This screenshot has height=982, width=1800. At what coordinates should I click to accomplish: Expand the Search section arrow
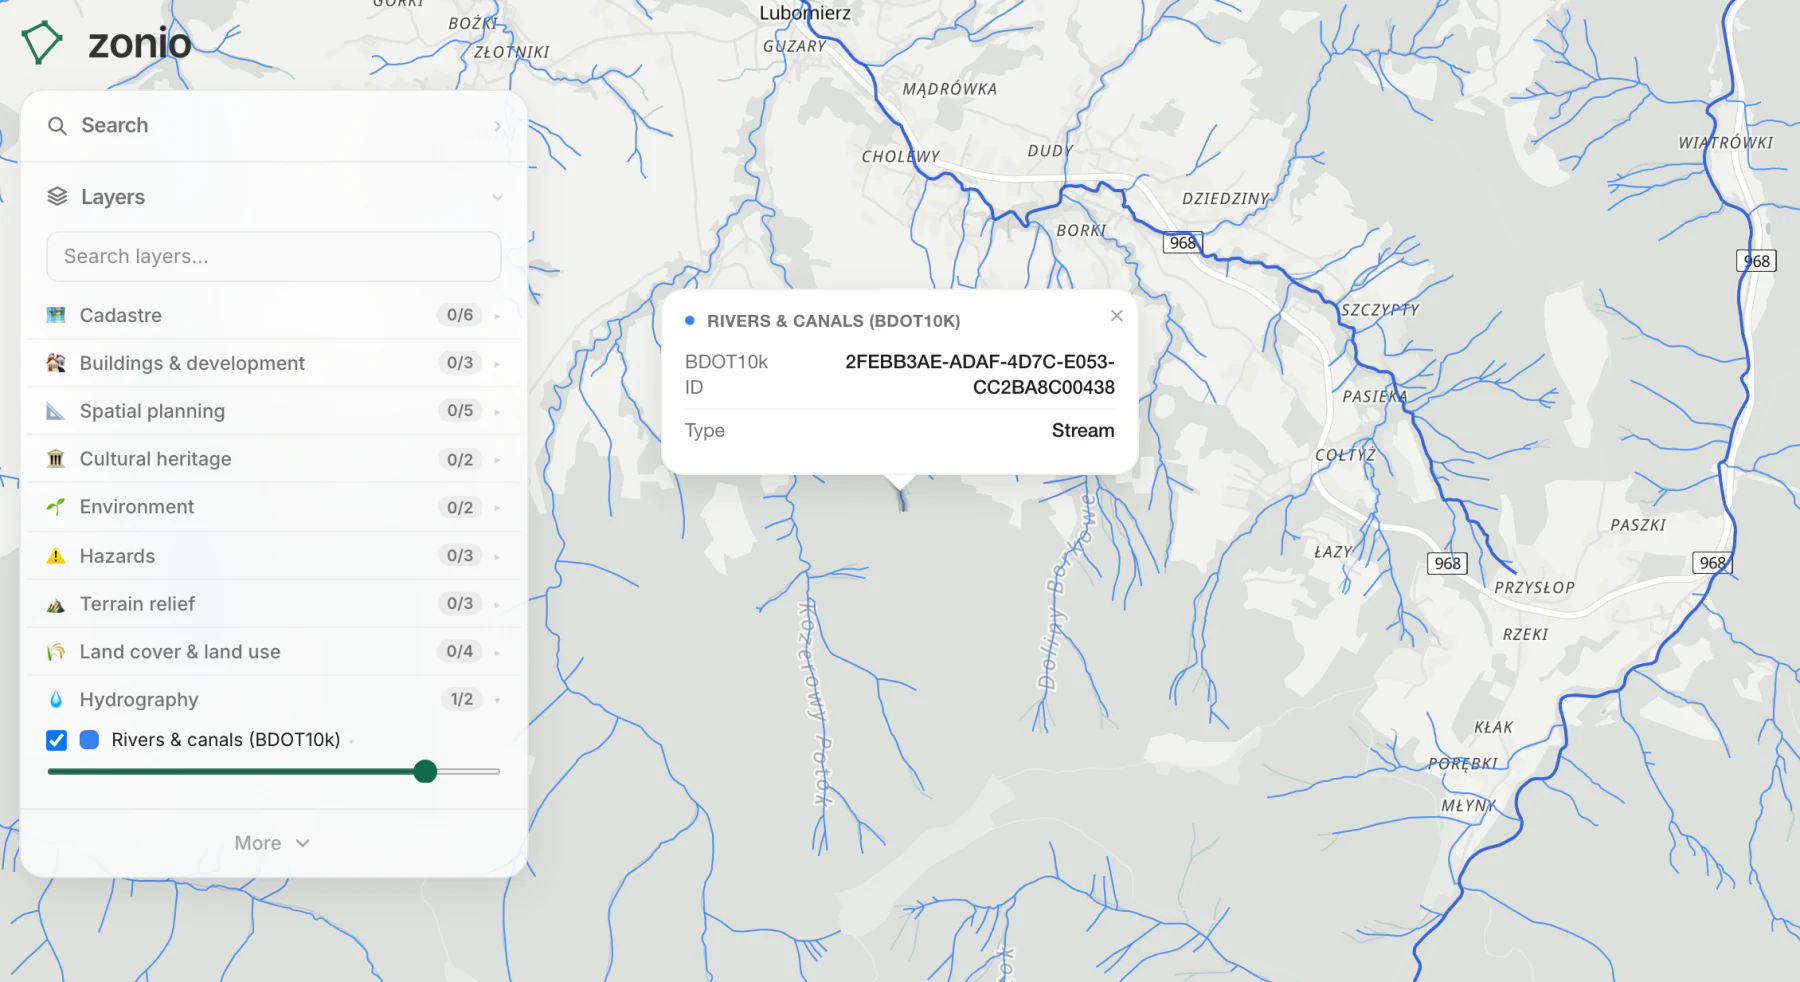click(497, 126)
